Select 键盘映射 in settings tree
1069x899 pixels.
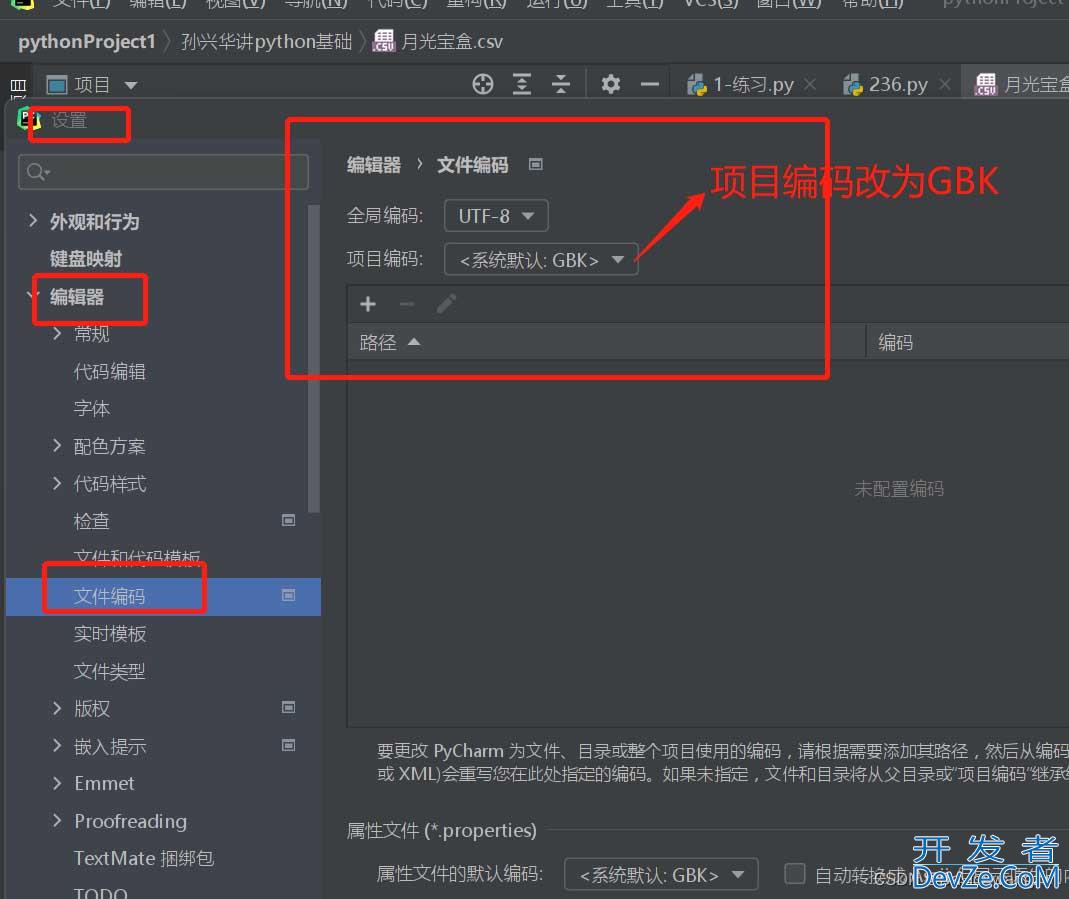(86, 259)
